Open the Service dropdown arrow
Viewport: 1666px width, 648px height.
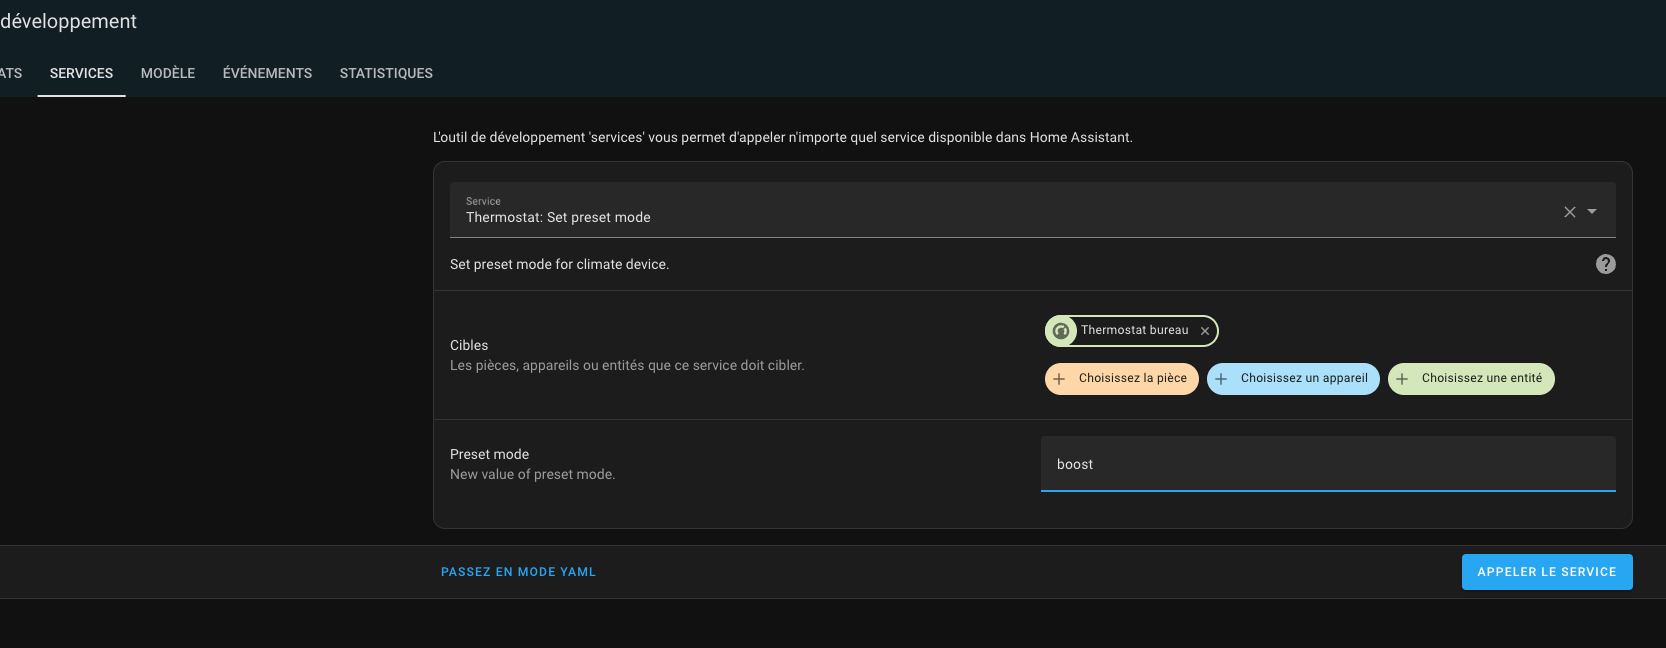click(1592, 212)
